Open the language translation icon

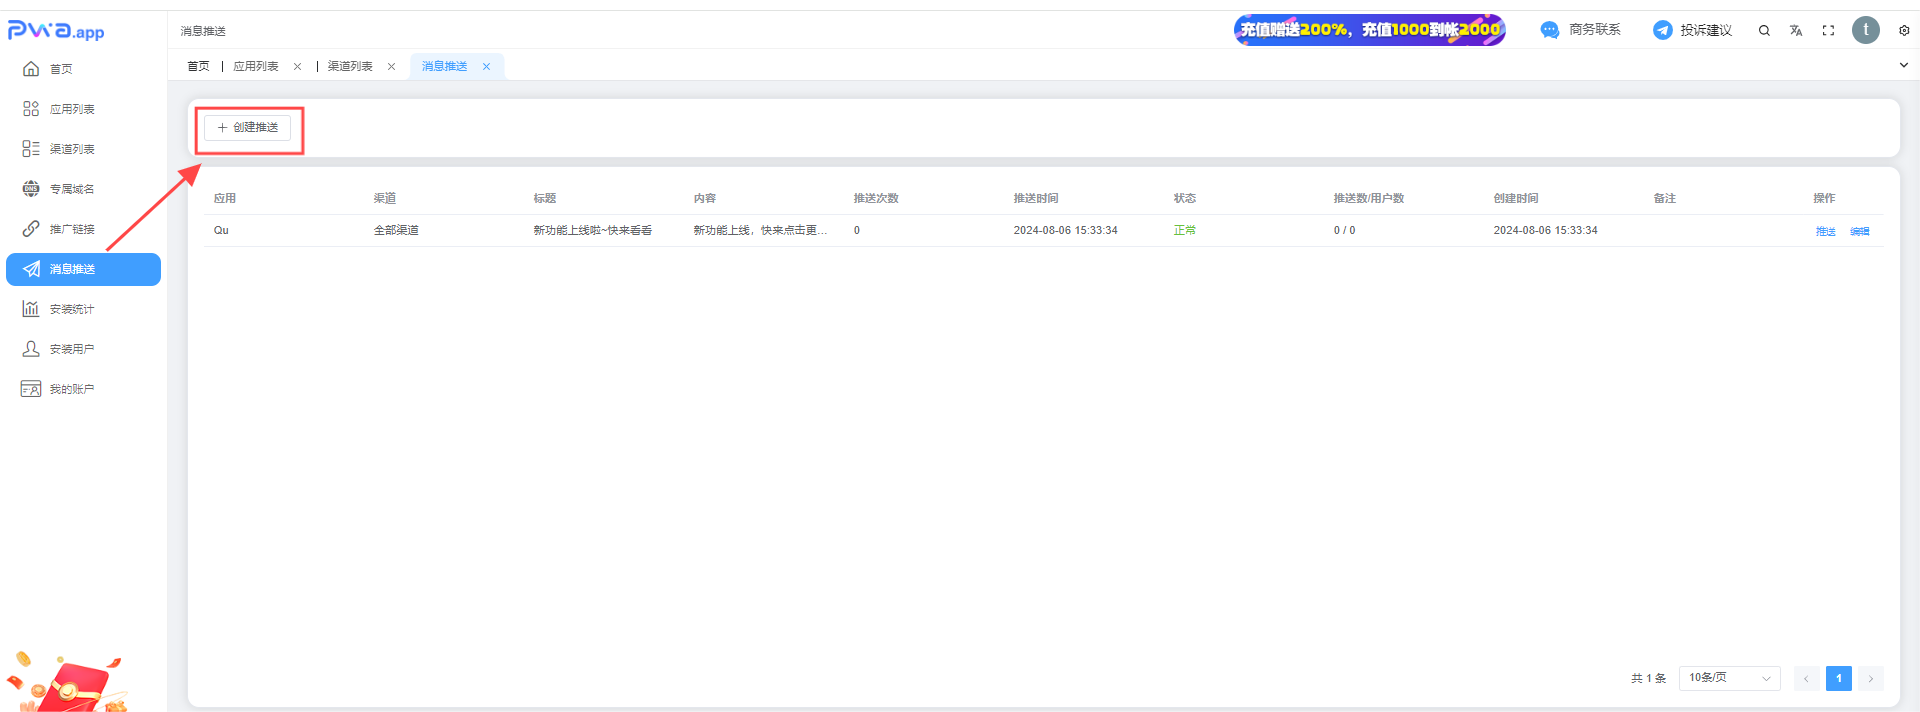click(x=1796, y=31)
